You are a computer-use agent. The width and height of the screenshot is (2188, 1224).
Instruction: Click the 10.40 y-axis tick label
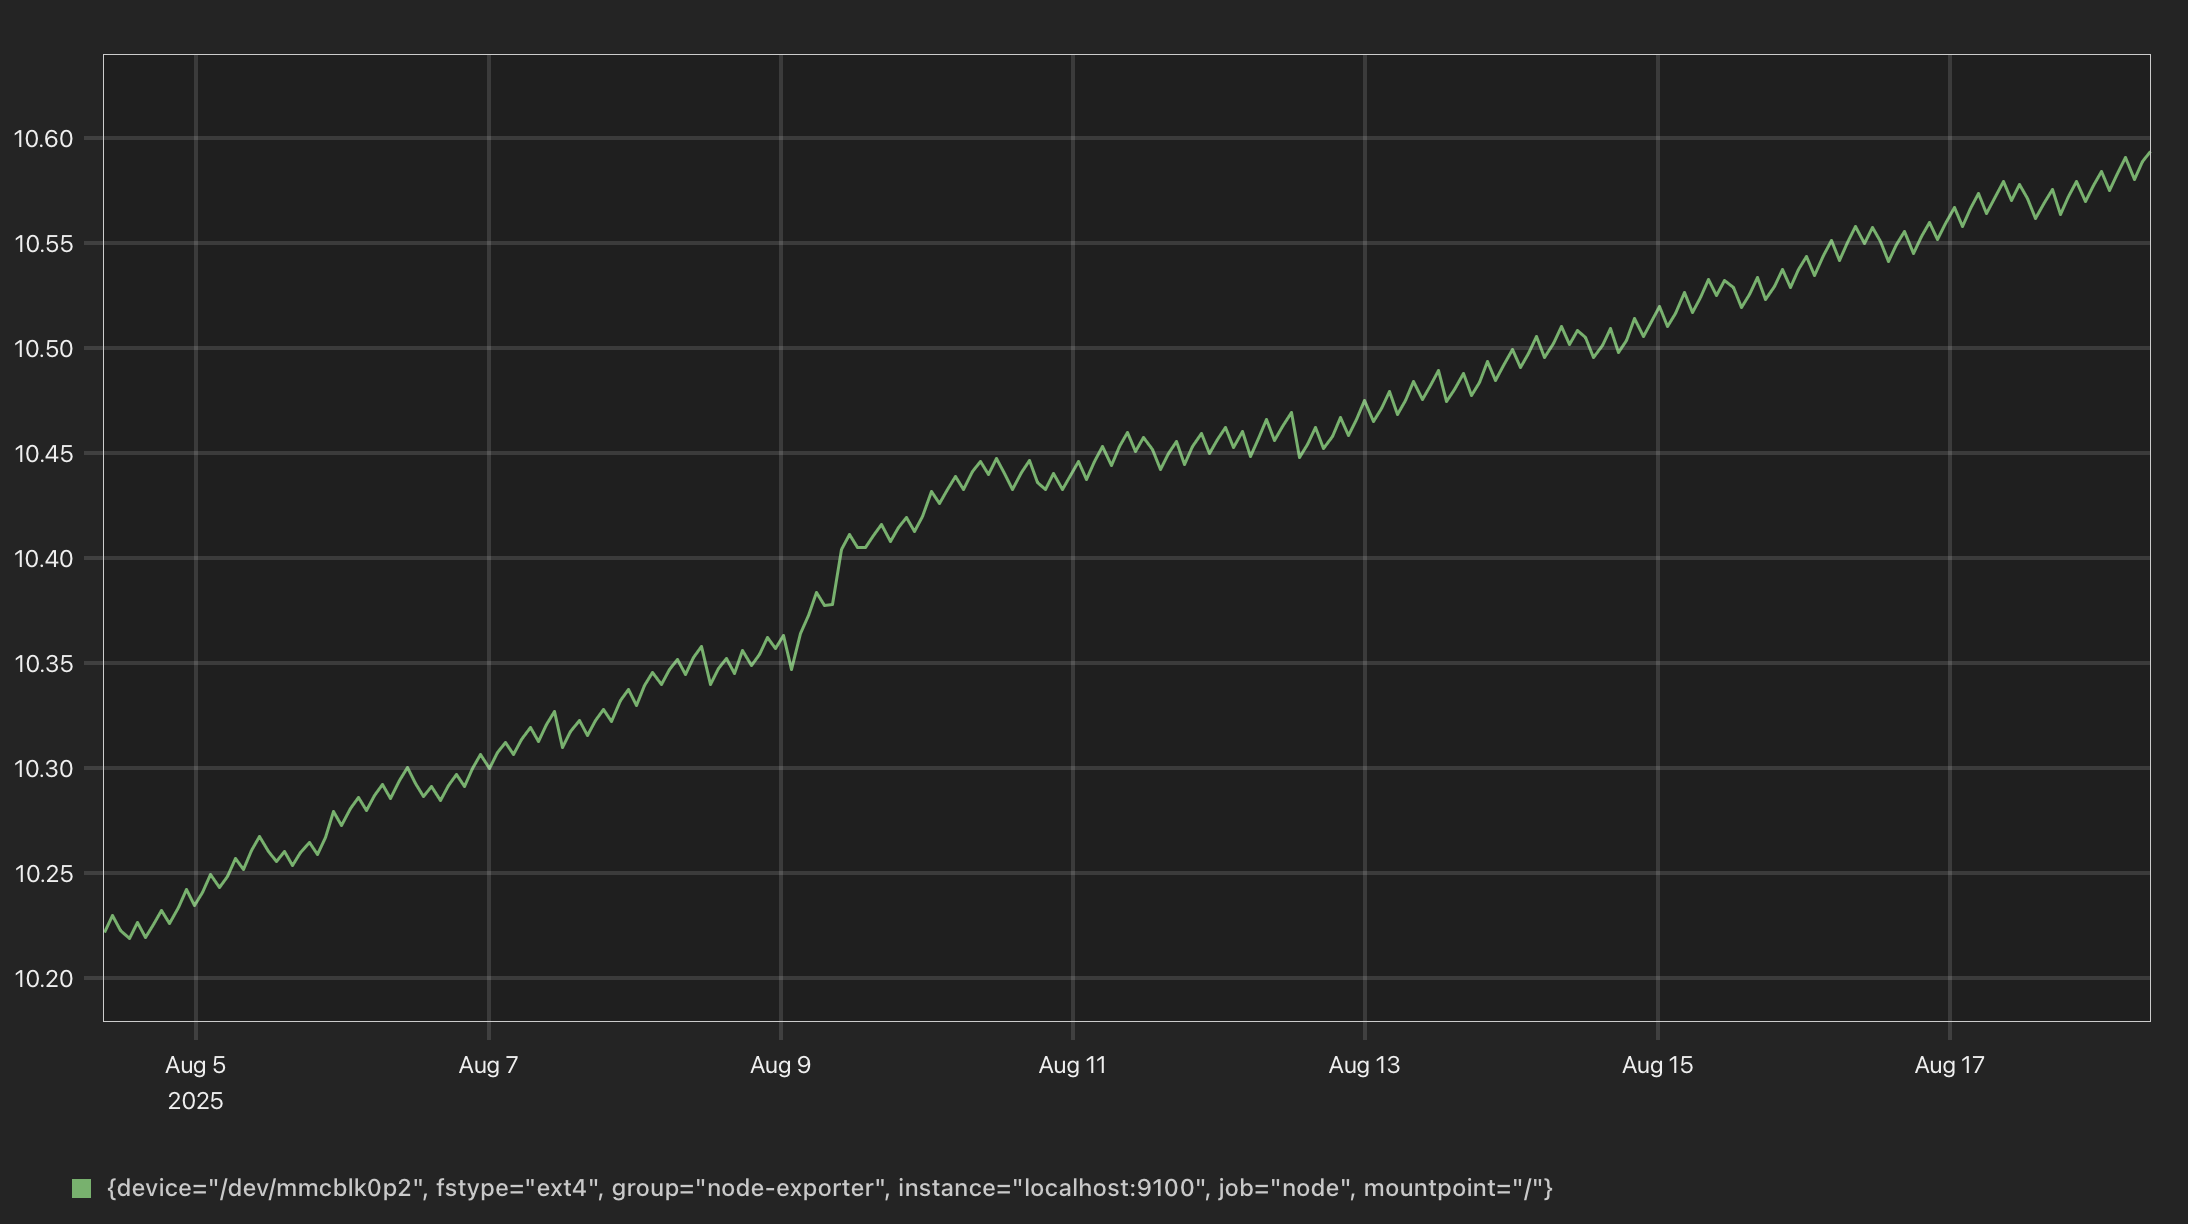[x=44, y=559]
